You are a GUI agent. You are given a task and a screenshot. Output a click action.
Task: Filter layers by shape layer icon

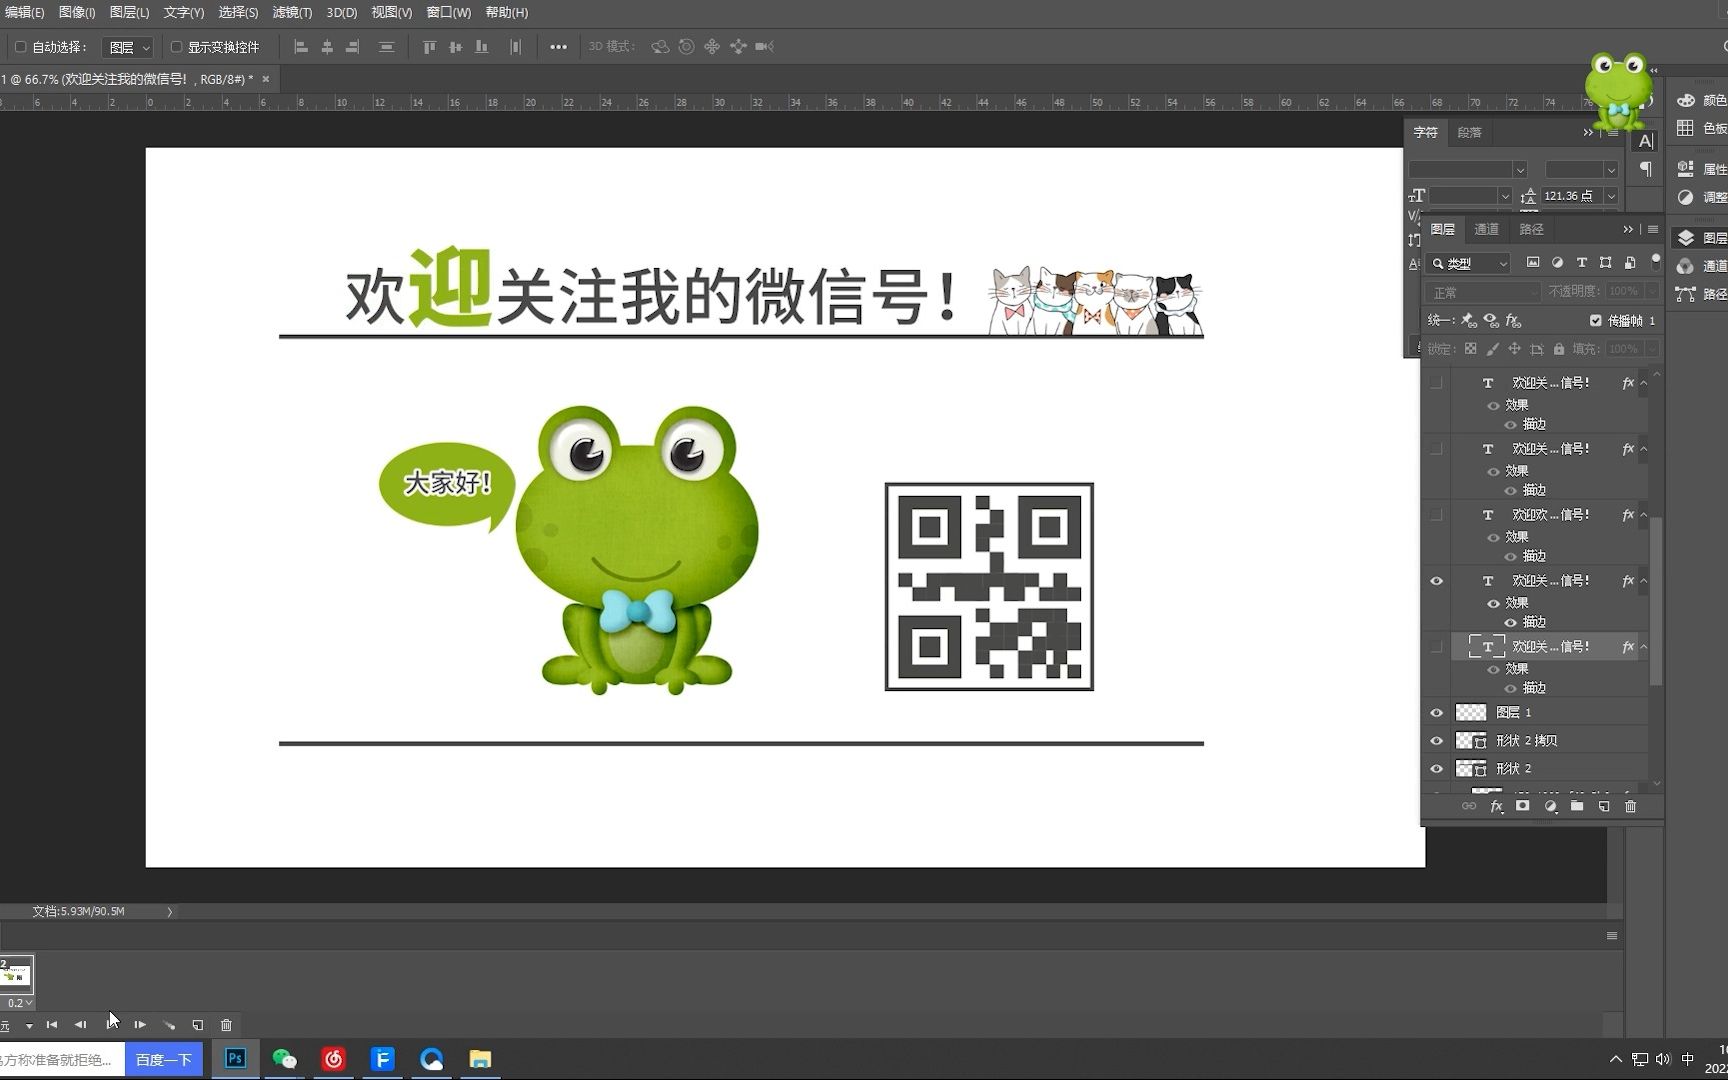[1605, 263]
